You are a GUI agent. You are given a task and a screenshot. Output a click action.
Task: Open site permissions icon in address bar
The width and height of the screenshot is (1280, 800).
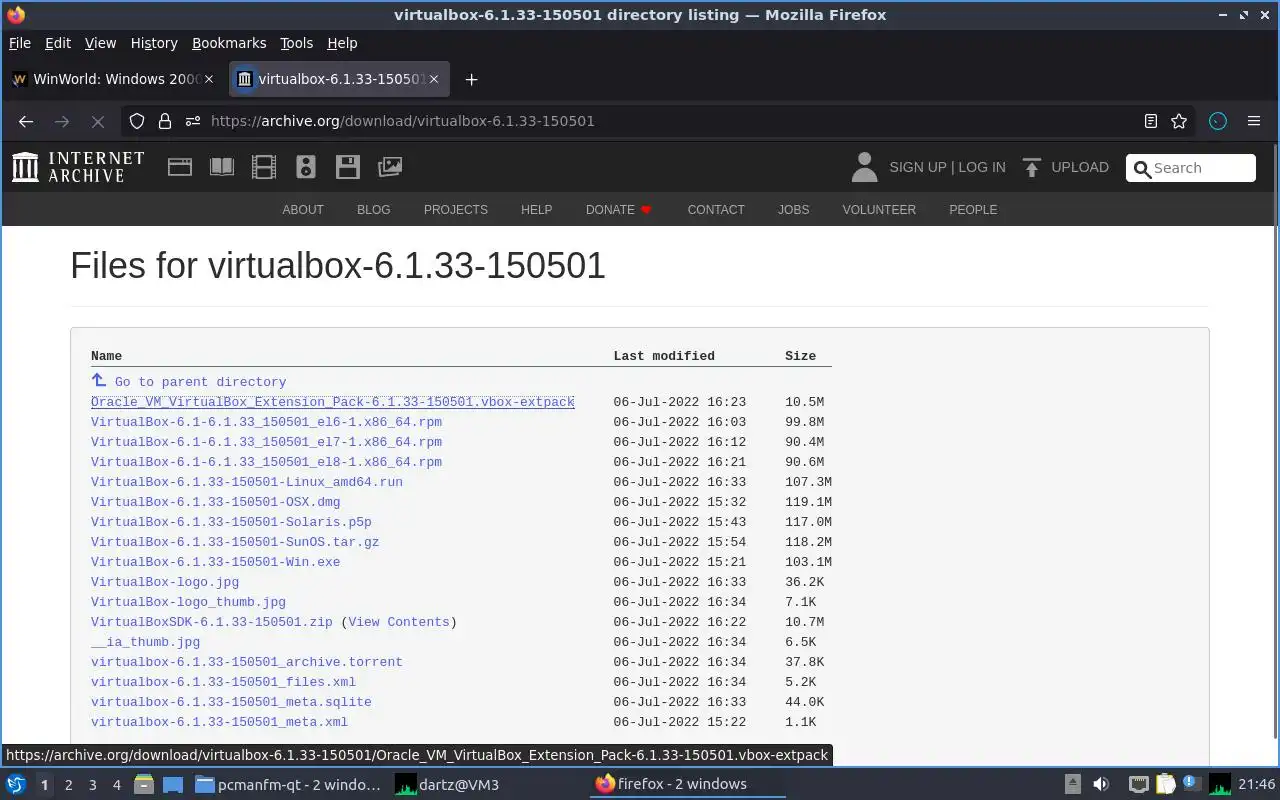(x=193, y=121)
